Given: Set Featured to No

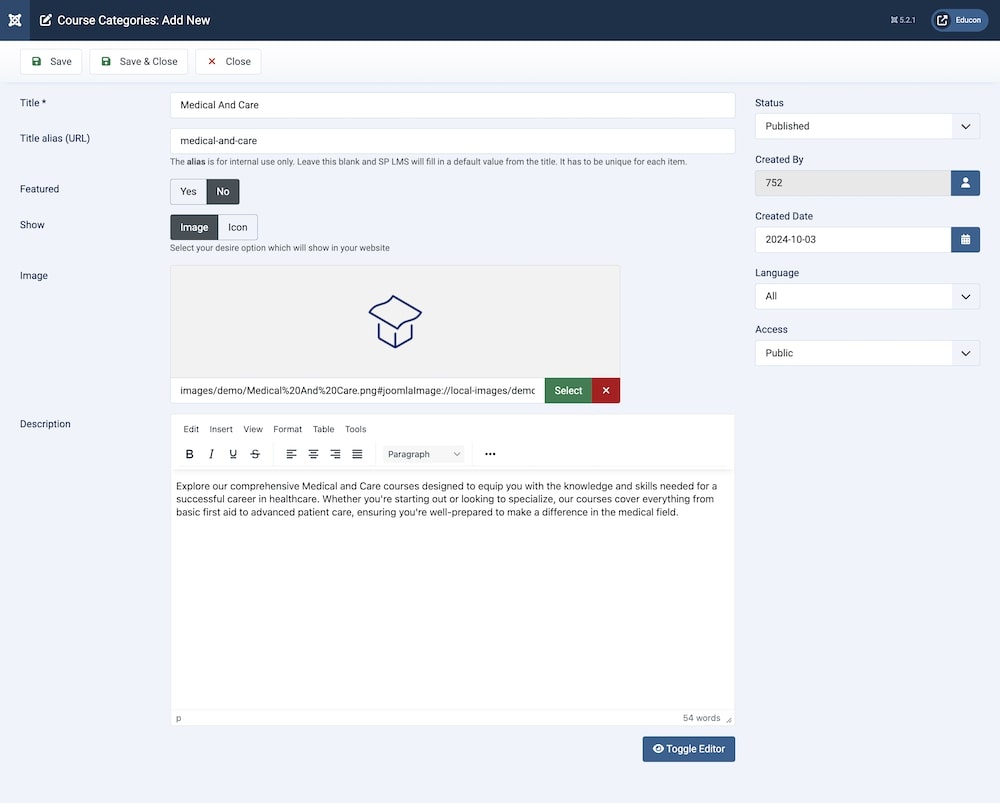Looking at the screenshot, I should 223,192.
